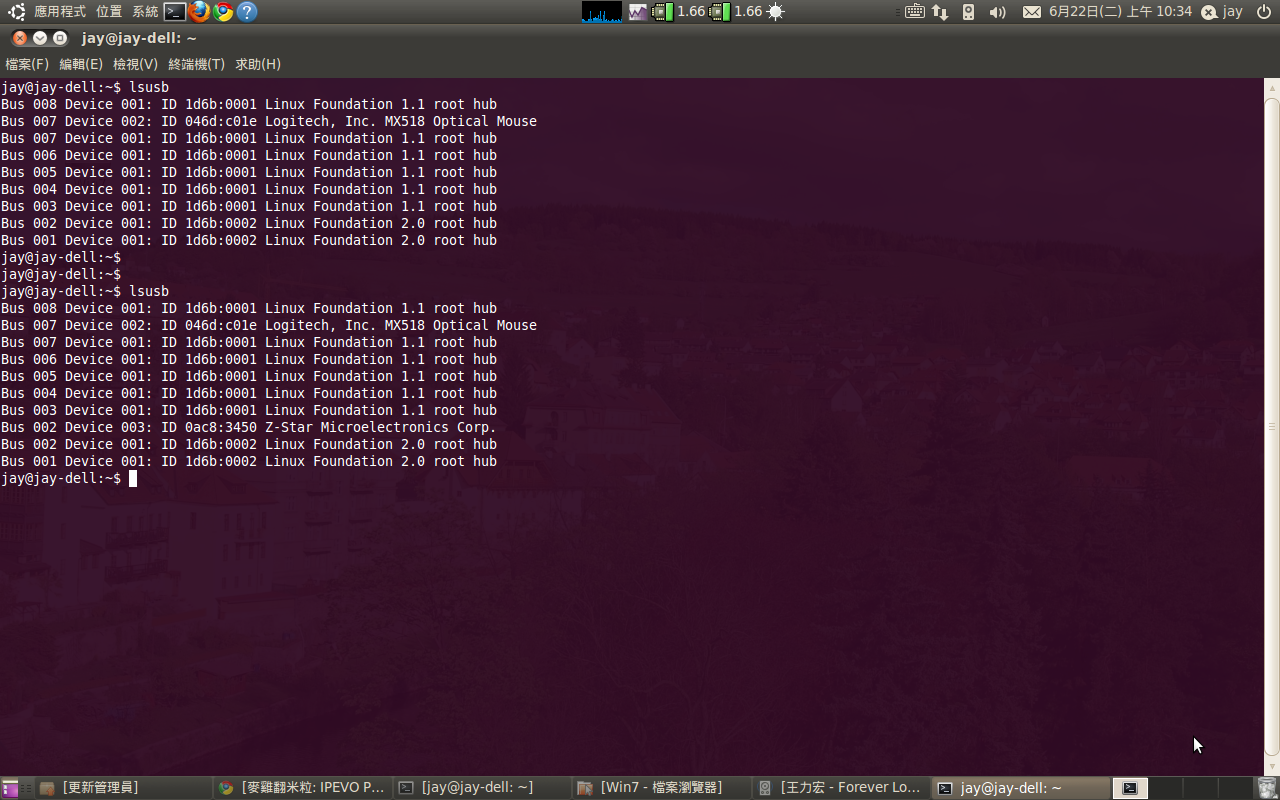1280x800 pixels.
Task: Open the 系統 system menu
Action: click(x=145, y=12)
